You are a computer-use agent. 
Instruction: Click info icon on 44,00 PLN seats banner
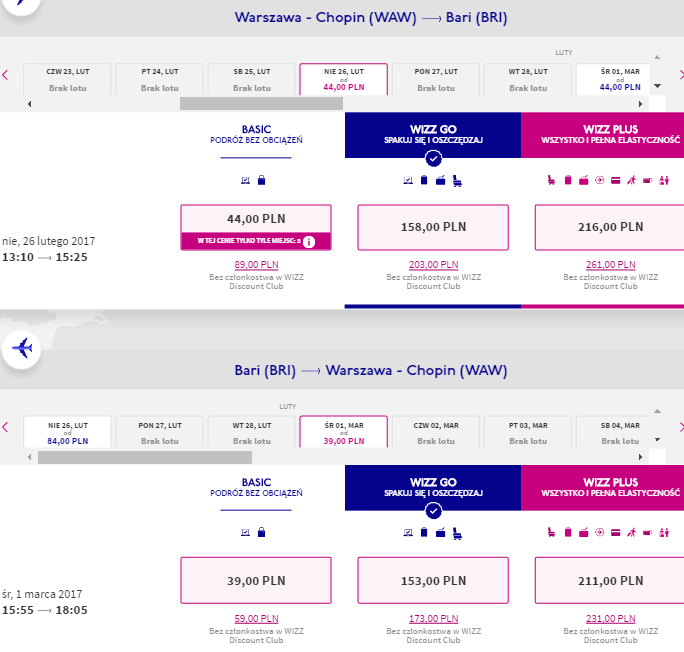click(x=309, y=242)
